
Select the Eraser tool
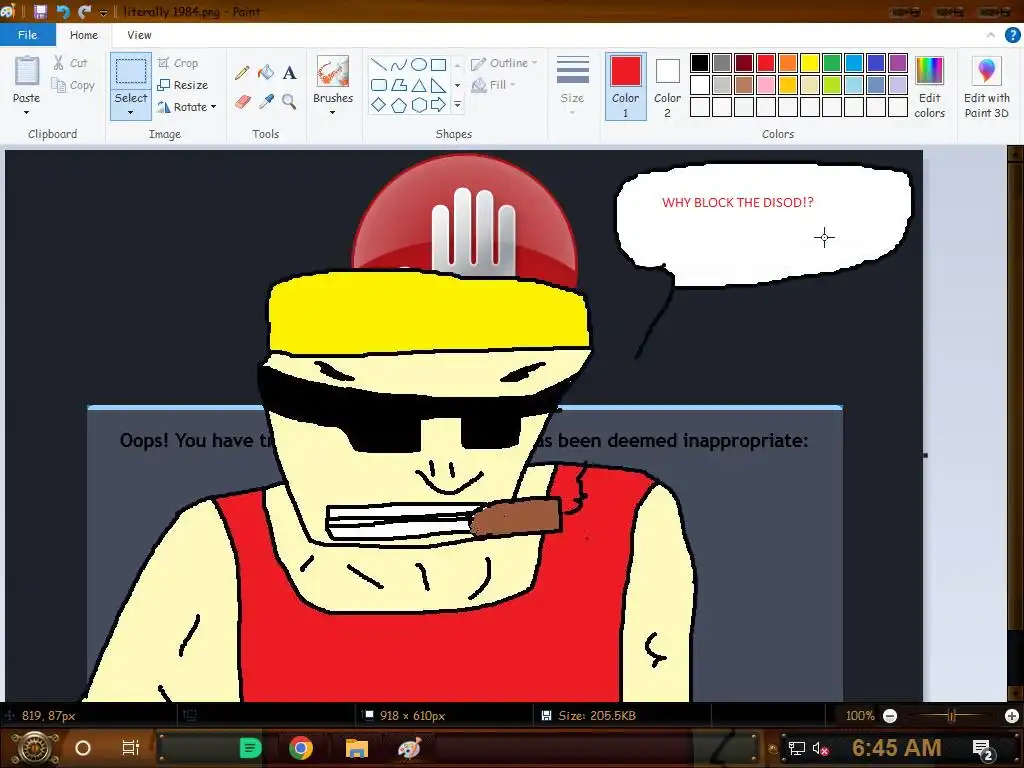tap(242, 102)
